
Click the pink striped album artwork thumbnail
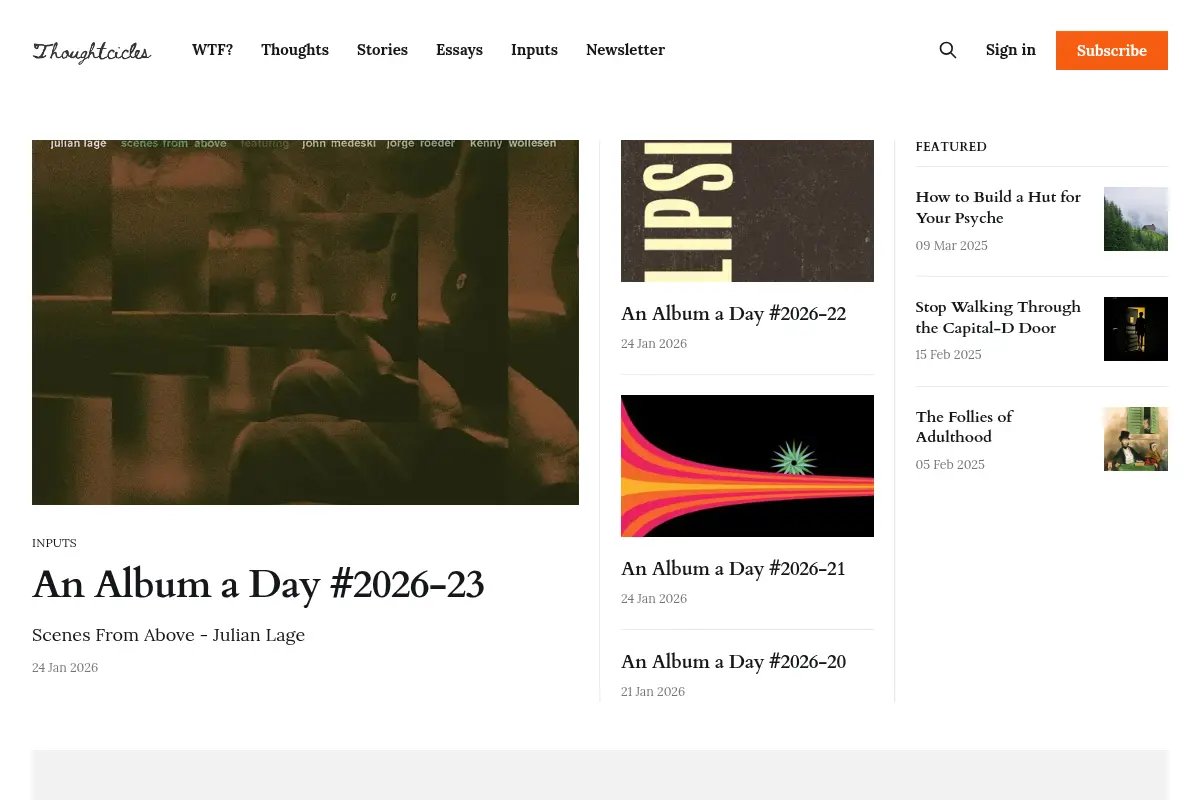[x=747, y=466]
